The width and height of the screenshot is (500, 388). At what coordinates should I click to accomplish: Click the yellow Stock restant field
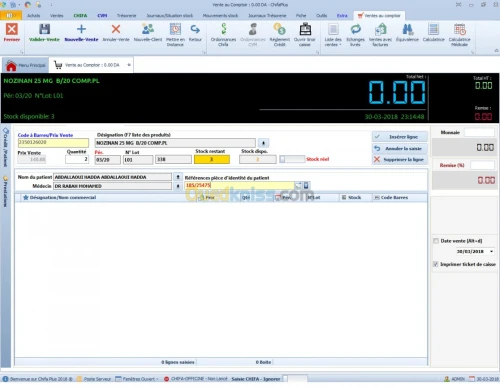pos(212,159)
